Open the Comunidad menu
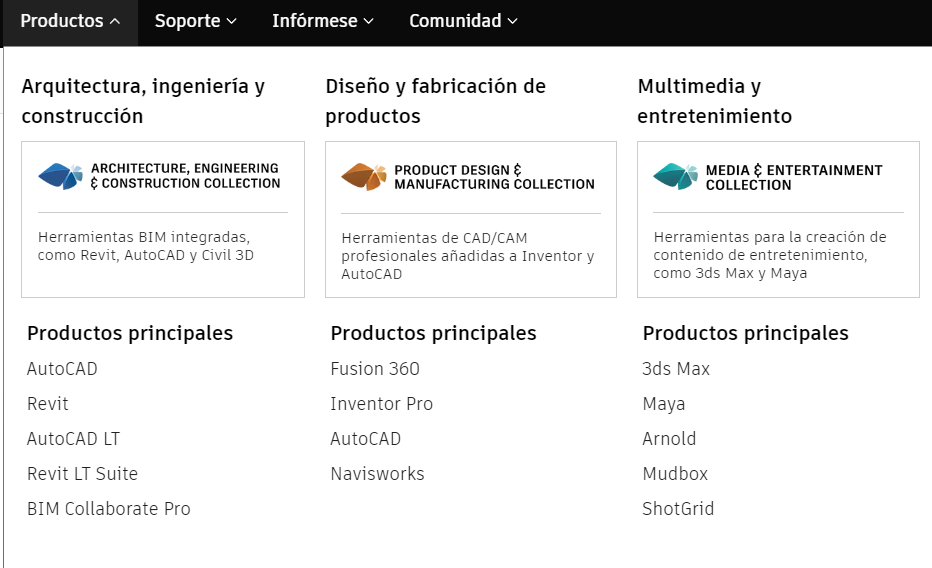 (x=463, y=21)
